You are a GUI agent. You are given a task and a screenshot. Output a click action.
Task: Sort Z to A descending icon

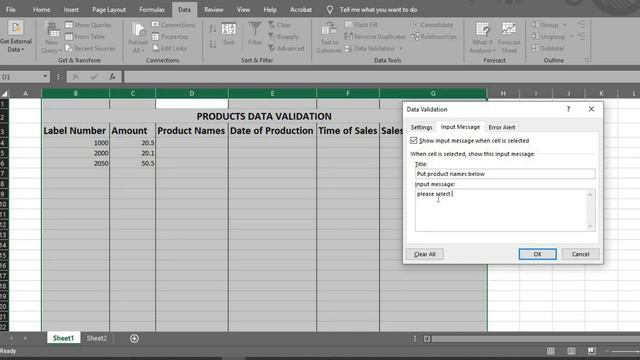[213, 44]
